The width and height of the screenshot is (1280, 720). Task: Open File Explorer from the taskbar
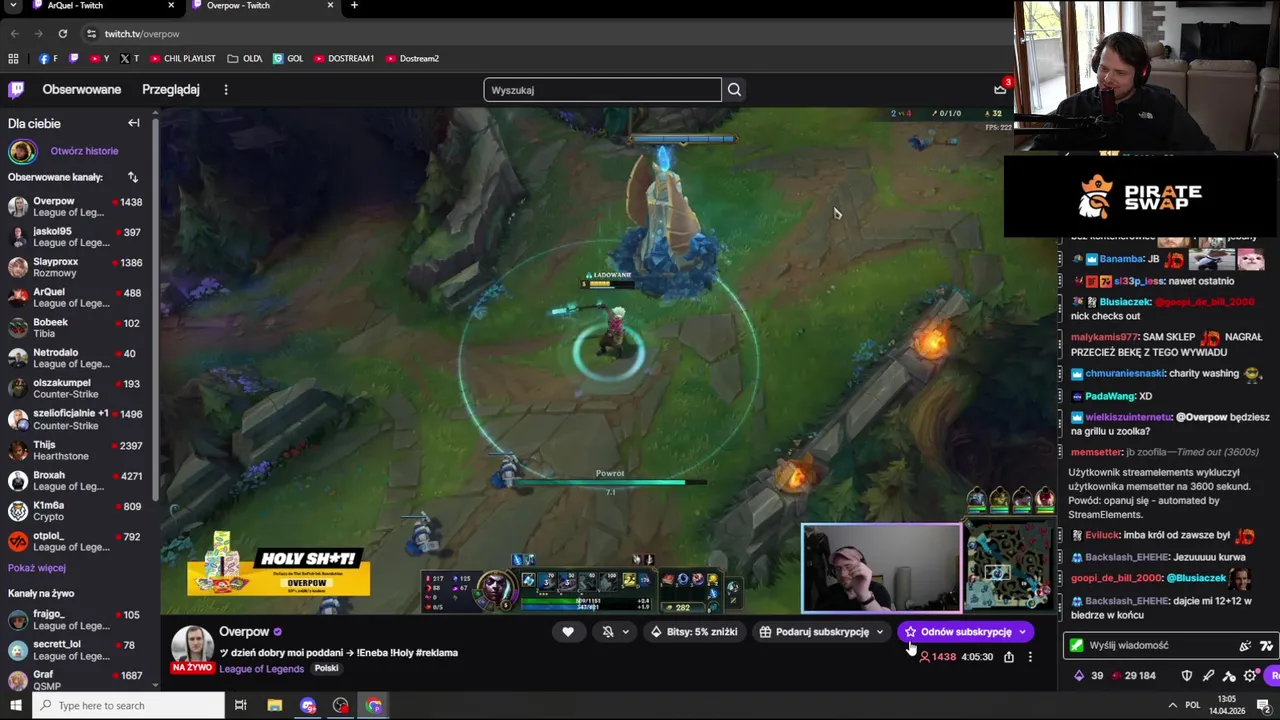(x=274, y=705)
